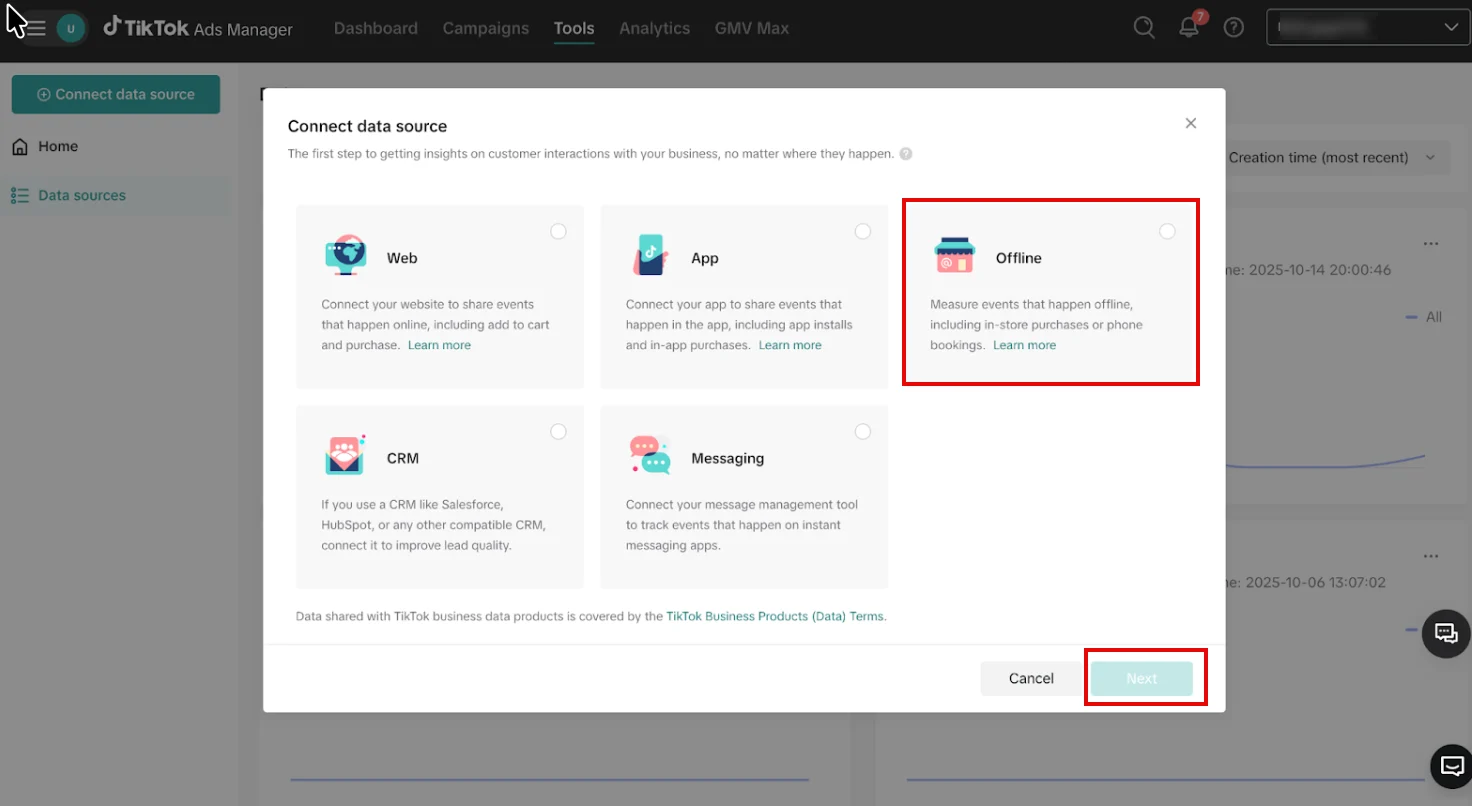
Task: Click the Home house icon in sidebar
Action: pyautogui.click(x=20, y=147)
